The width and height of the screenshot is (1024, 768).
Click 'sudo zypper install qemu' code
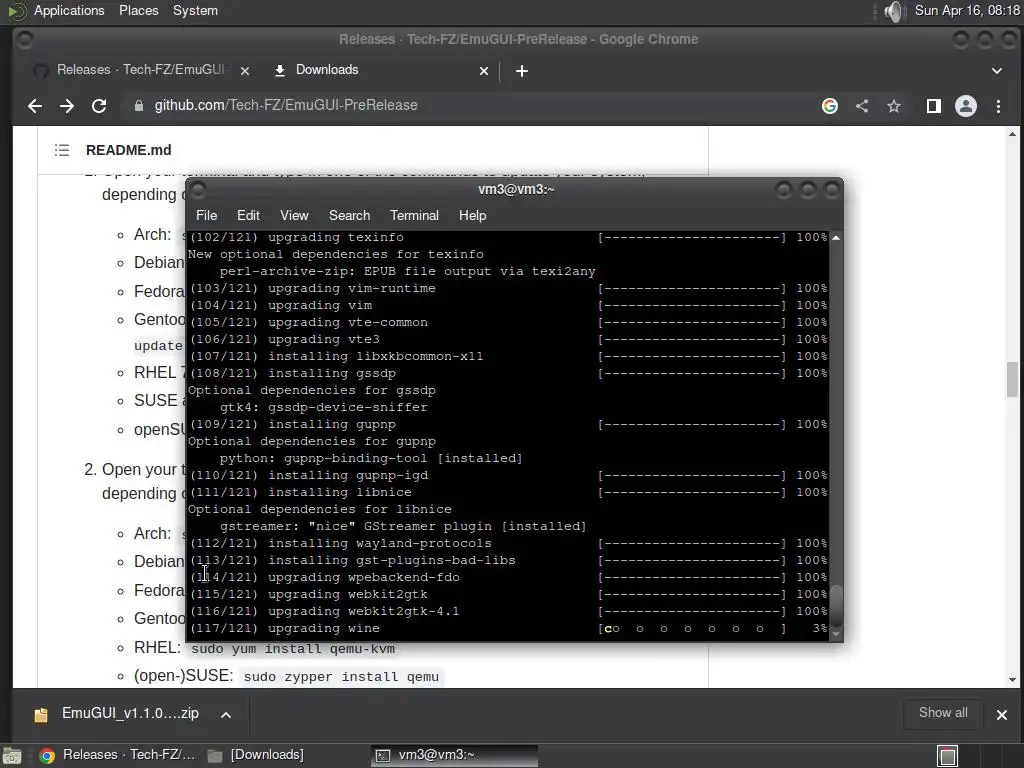pos(341,677)
